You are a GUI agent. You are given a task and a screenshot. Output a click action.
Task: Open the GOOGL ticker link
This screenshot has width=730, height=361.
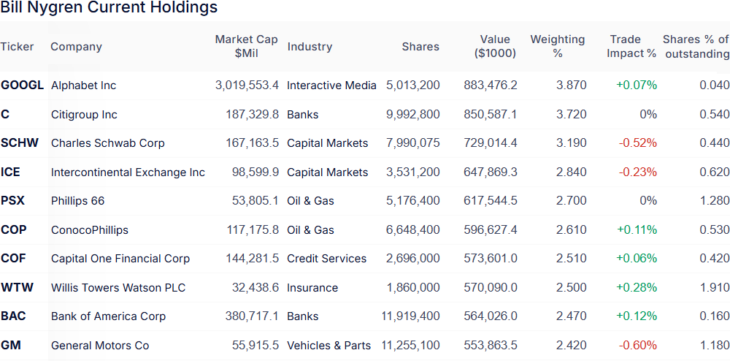(22, 85)
